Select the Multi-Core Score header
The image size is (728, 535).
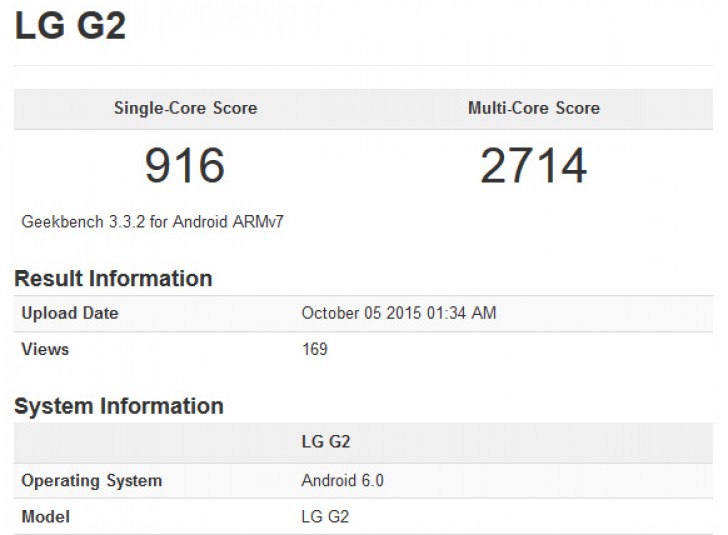tap(534, 108)
